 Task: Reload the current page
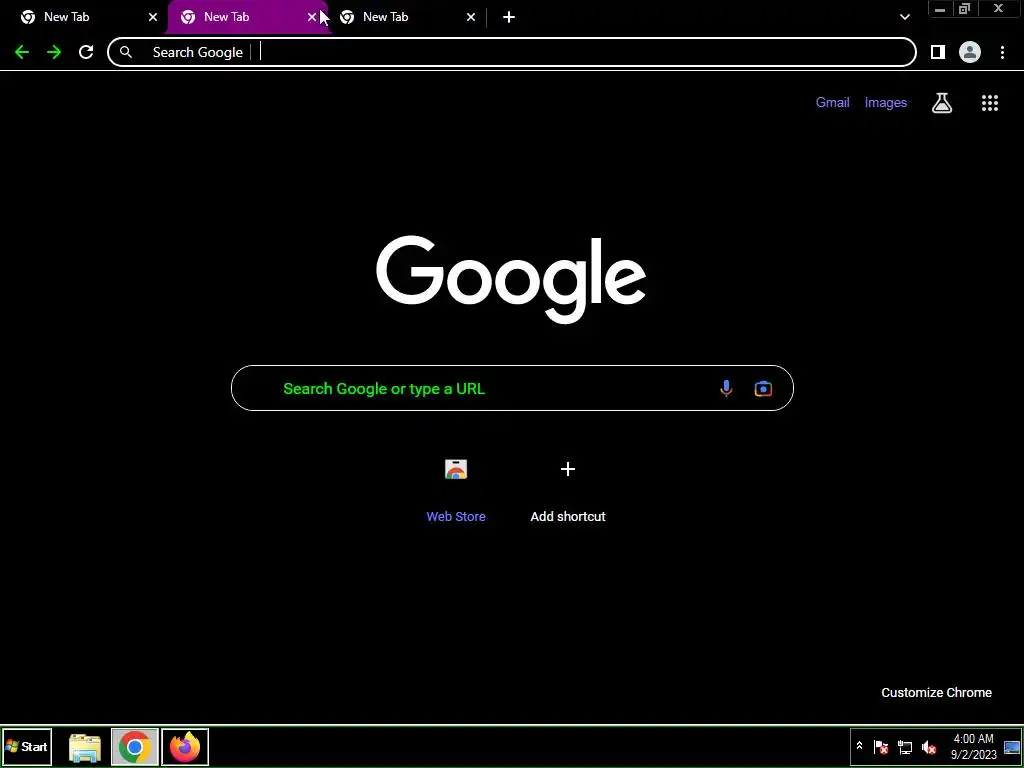tap(86, 52)
